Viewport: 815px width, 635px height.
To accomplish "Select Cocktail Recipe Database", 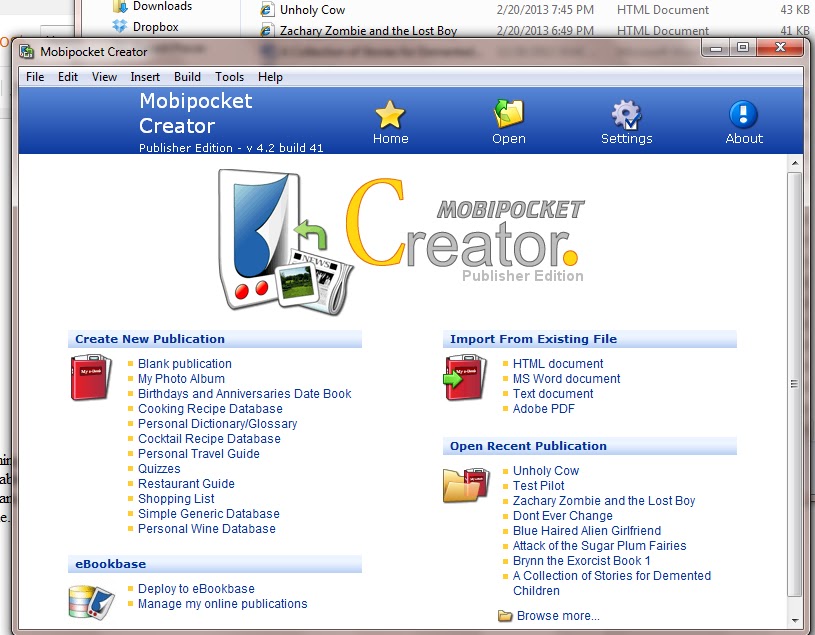I will click(x=209, y=439).
